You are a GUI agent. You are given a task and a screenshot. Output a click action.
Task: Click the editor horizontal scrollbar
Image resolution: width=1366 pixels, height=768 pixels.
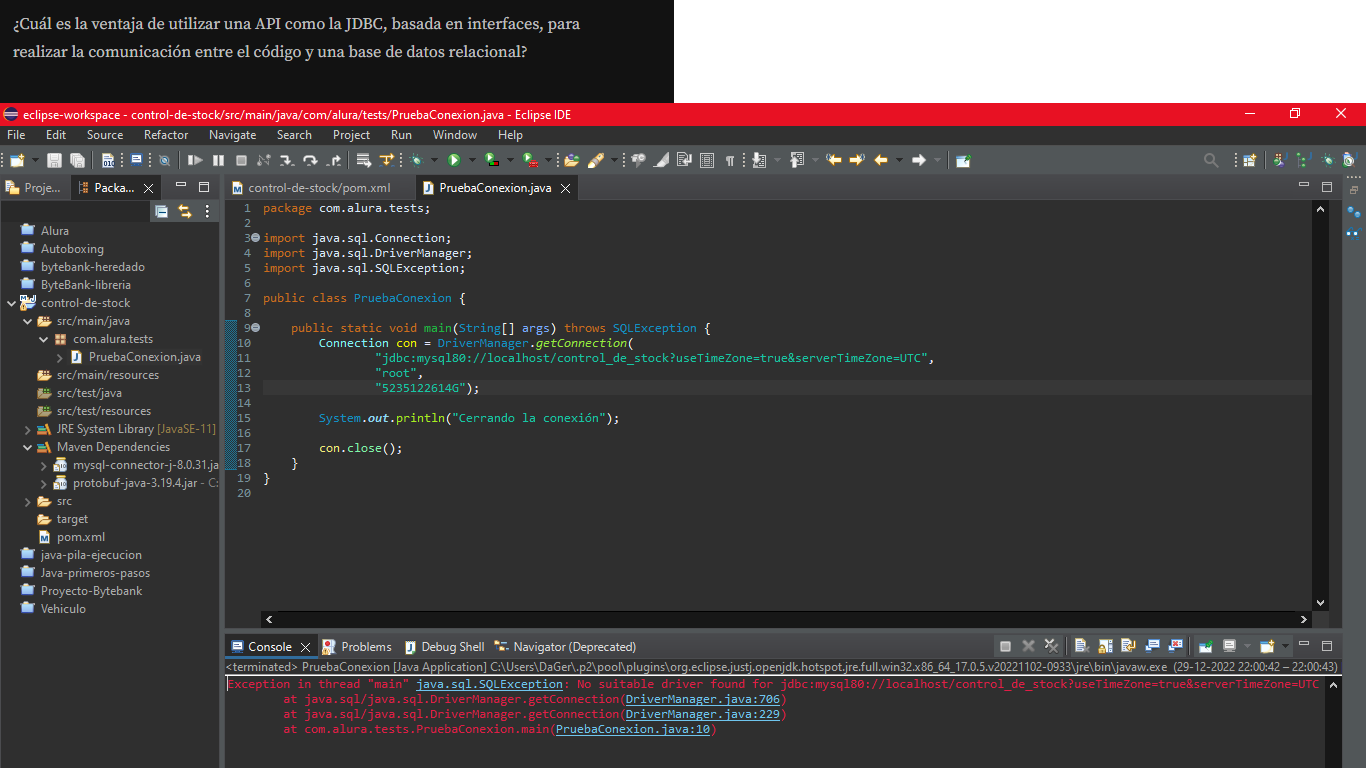click(x=785, y=619)
